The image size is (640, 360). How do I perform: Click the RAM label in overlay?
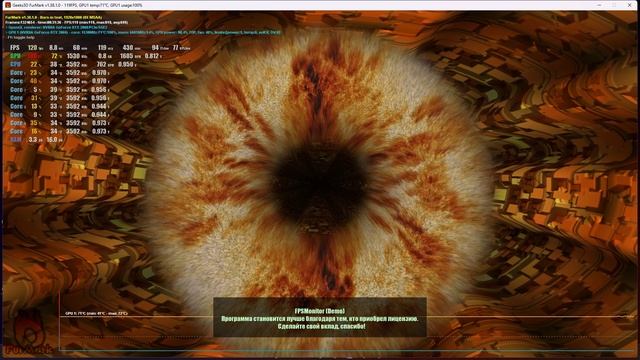[16, 140]
